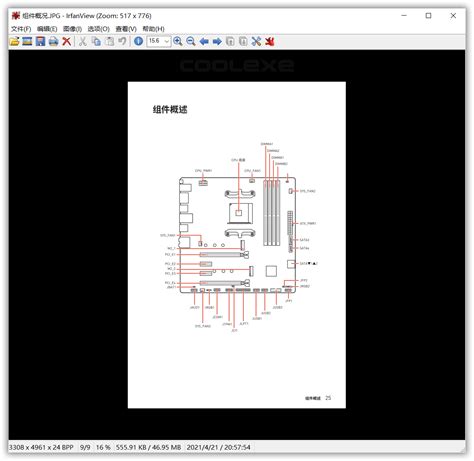Open the slideshow icon in toolbar
Screen dimensions: 474x461
pyautogui.click(x=27, y=41)
